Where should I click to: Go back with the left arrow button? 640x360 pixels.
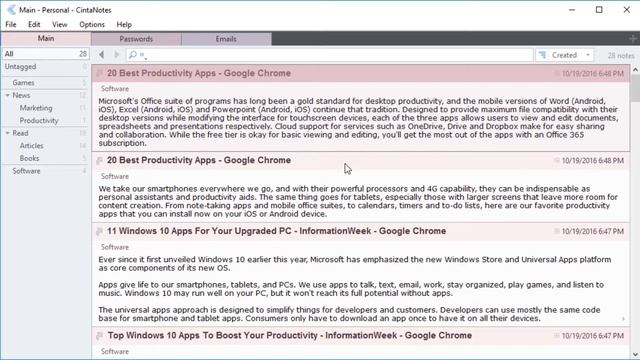pyautogui.click(x=102, y=54)
